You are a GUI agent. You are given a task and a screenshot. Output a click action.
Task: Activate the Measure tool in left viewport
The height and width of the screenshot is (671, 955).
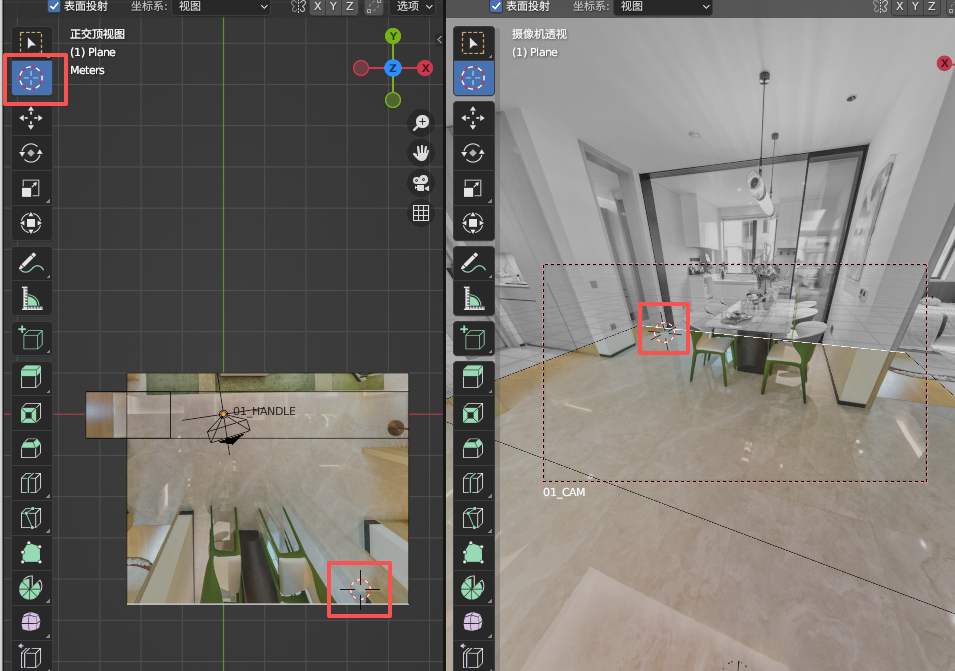[31, 298]
